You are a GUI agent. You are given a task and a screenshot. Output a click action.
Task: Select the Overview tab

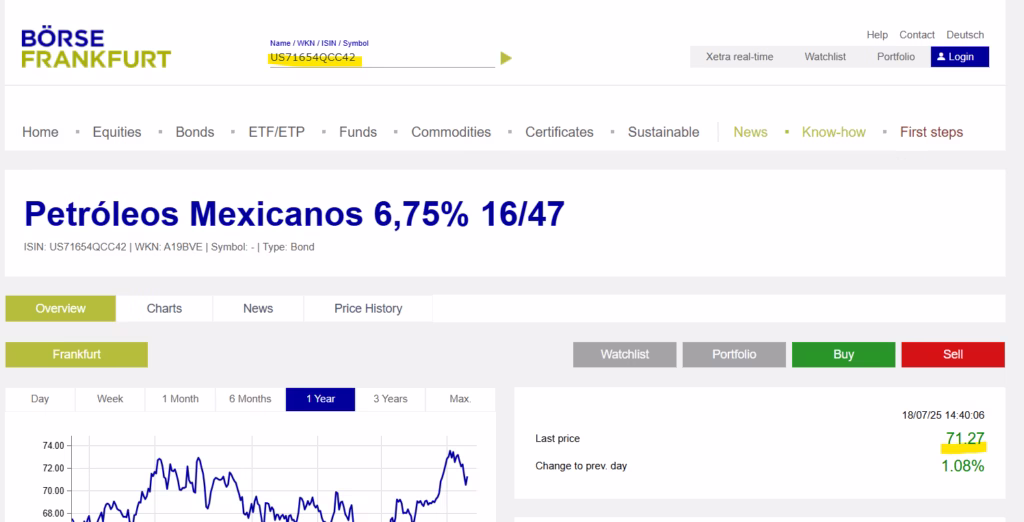tap(61, 308)
